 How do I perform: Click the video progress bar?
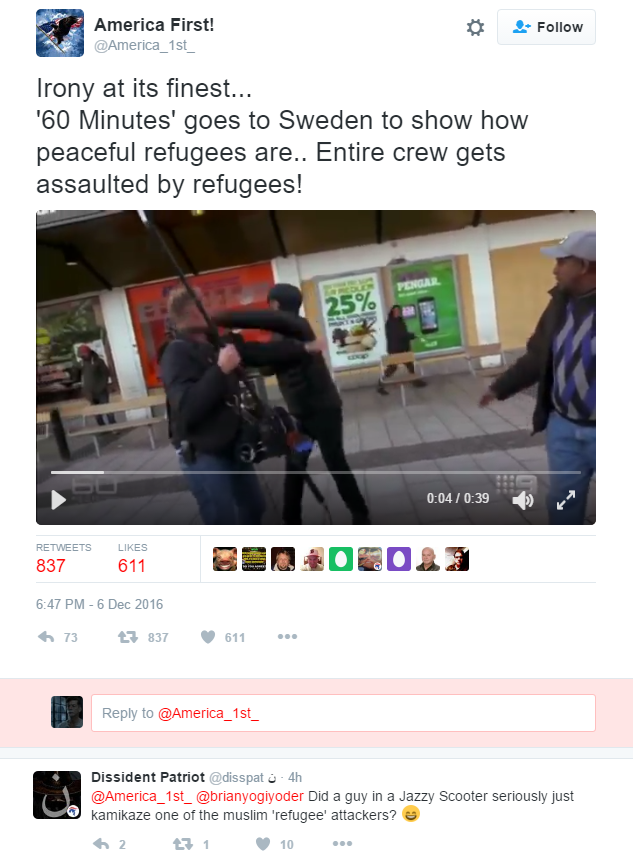pyautogui.click(x=316, y=472)
